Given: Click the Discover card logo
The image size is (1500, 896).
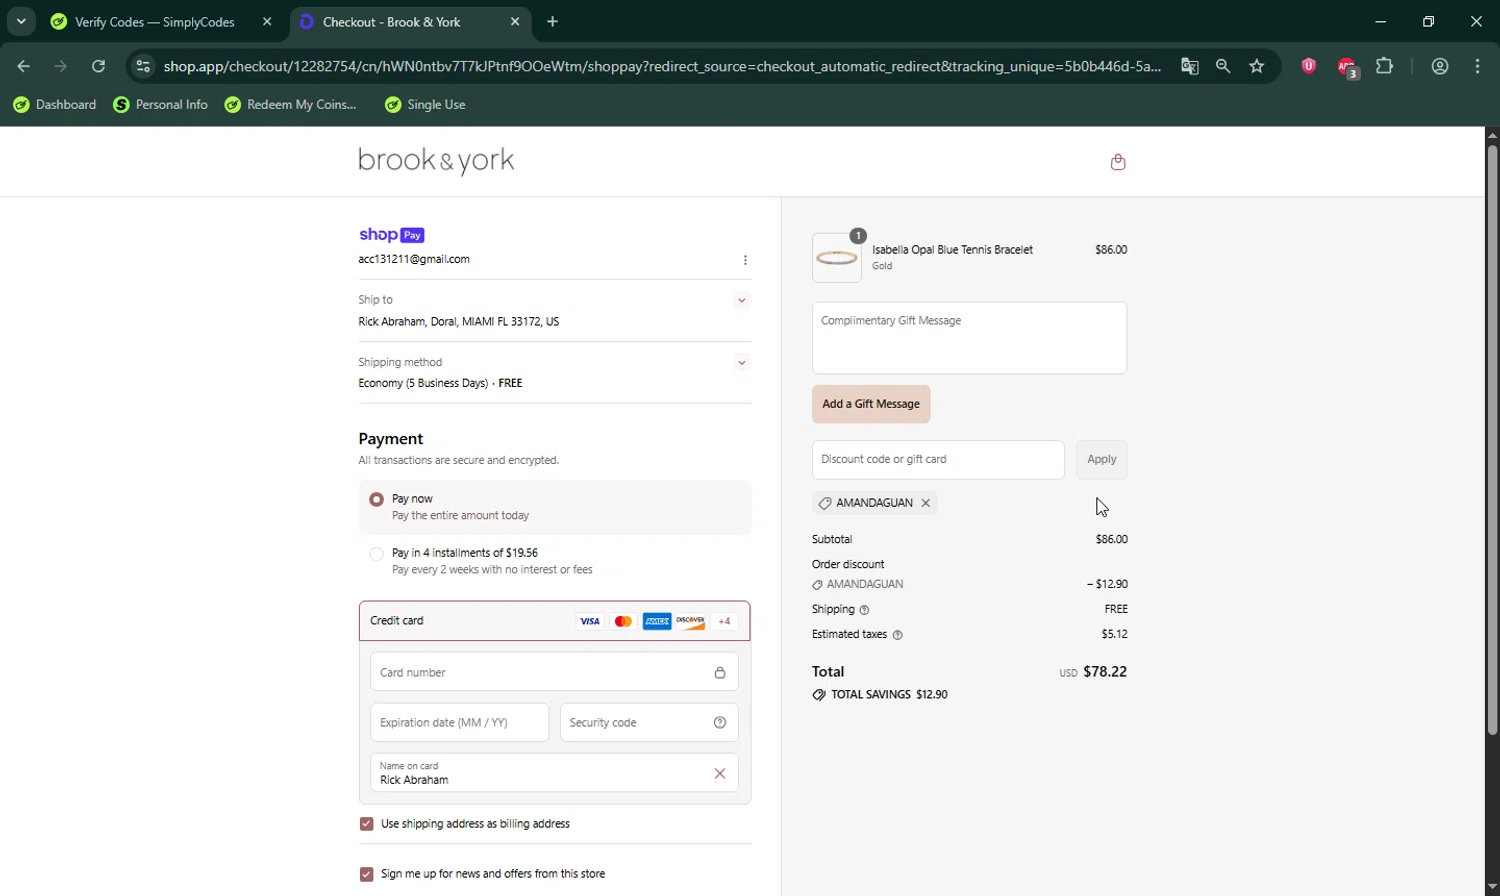Looking at the screenshot, I should coord(691,621).
